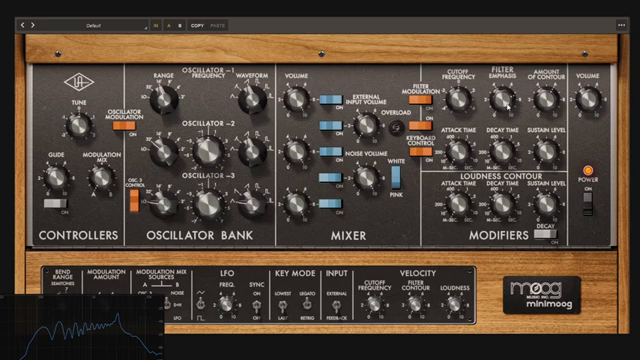Click Loudness Contour Attack Time knob
Screen dimensions: 640x360
click(458, 204)
